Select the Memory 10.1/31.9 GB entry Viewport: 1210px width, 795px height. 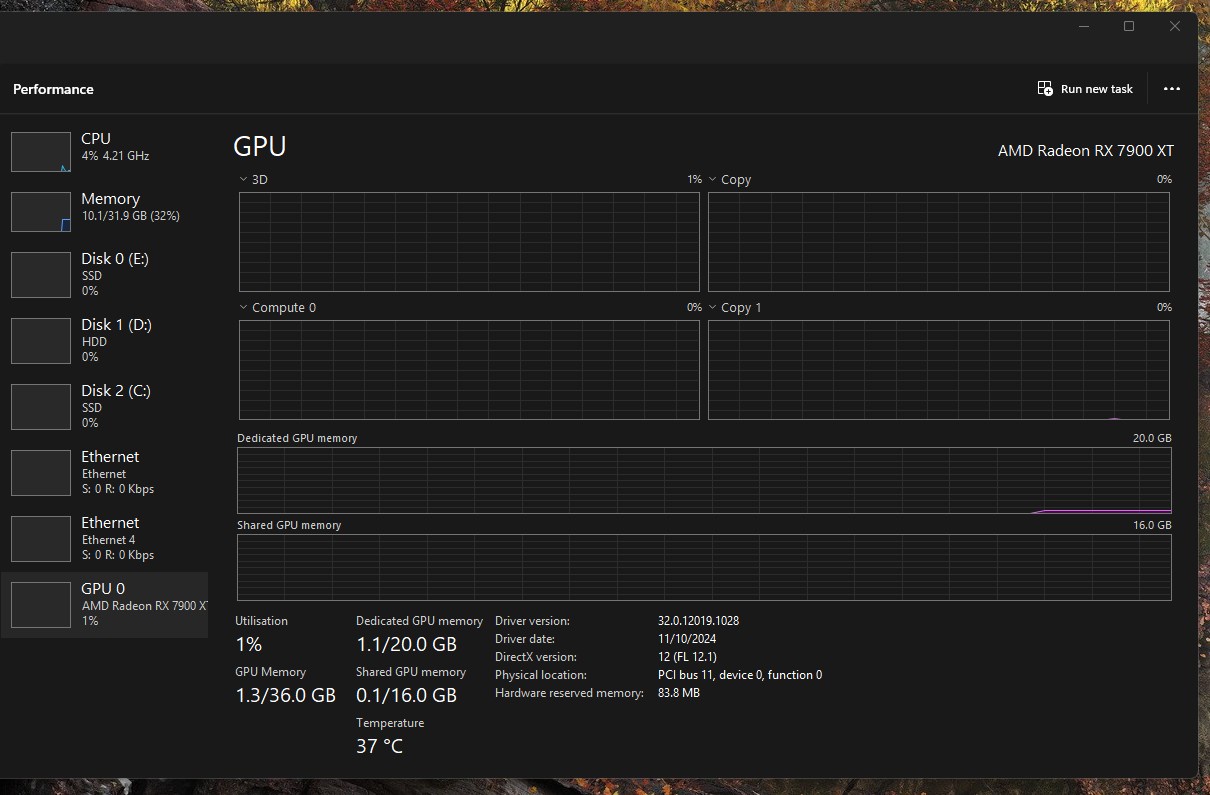pos(104,211)
